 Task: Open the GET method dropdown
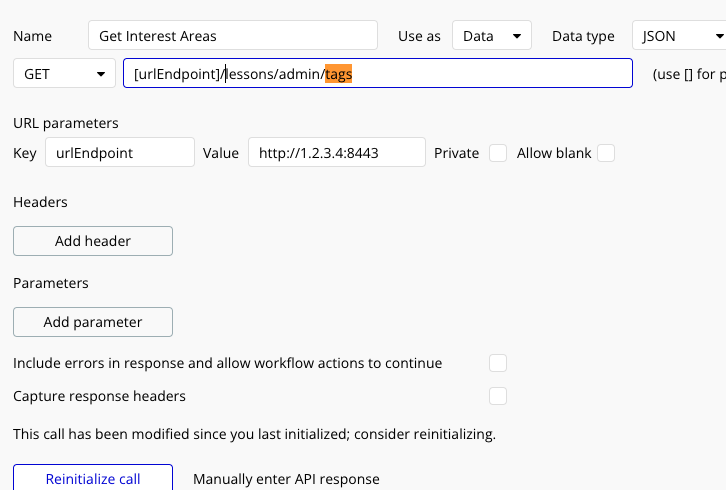click(64, 74)
